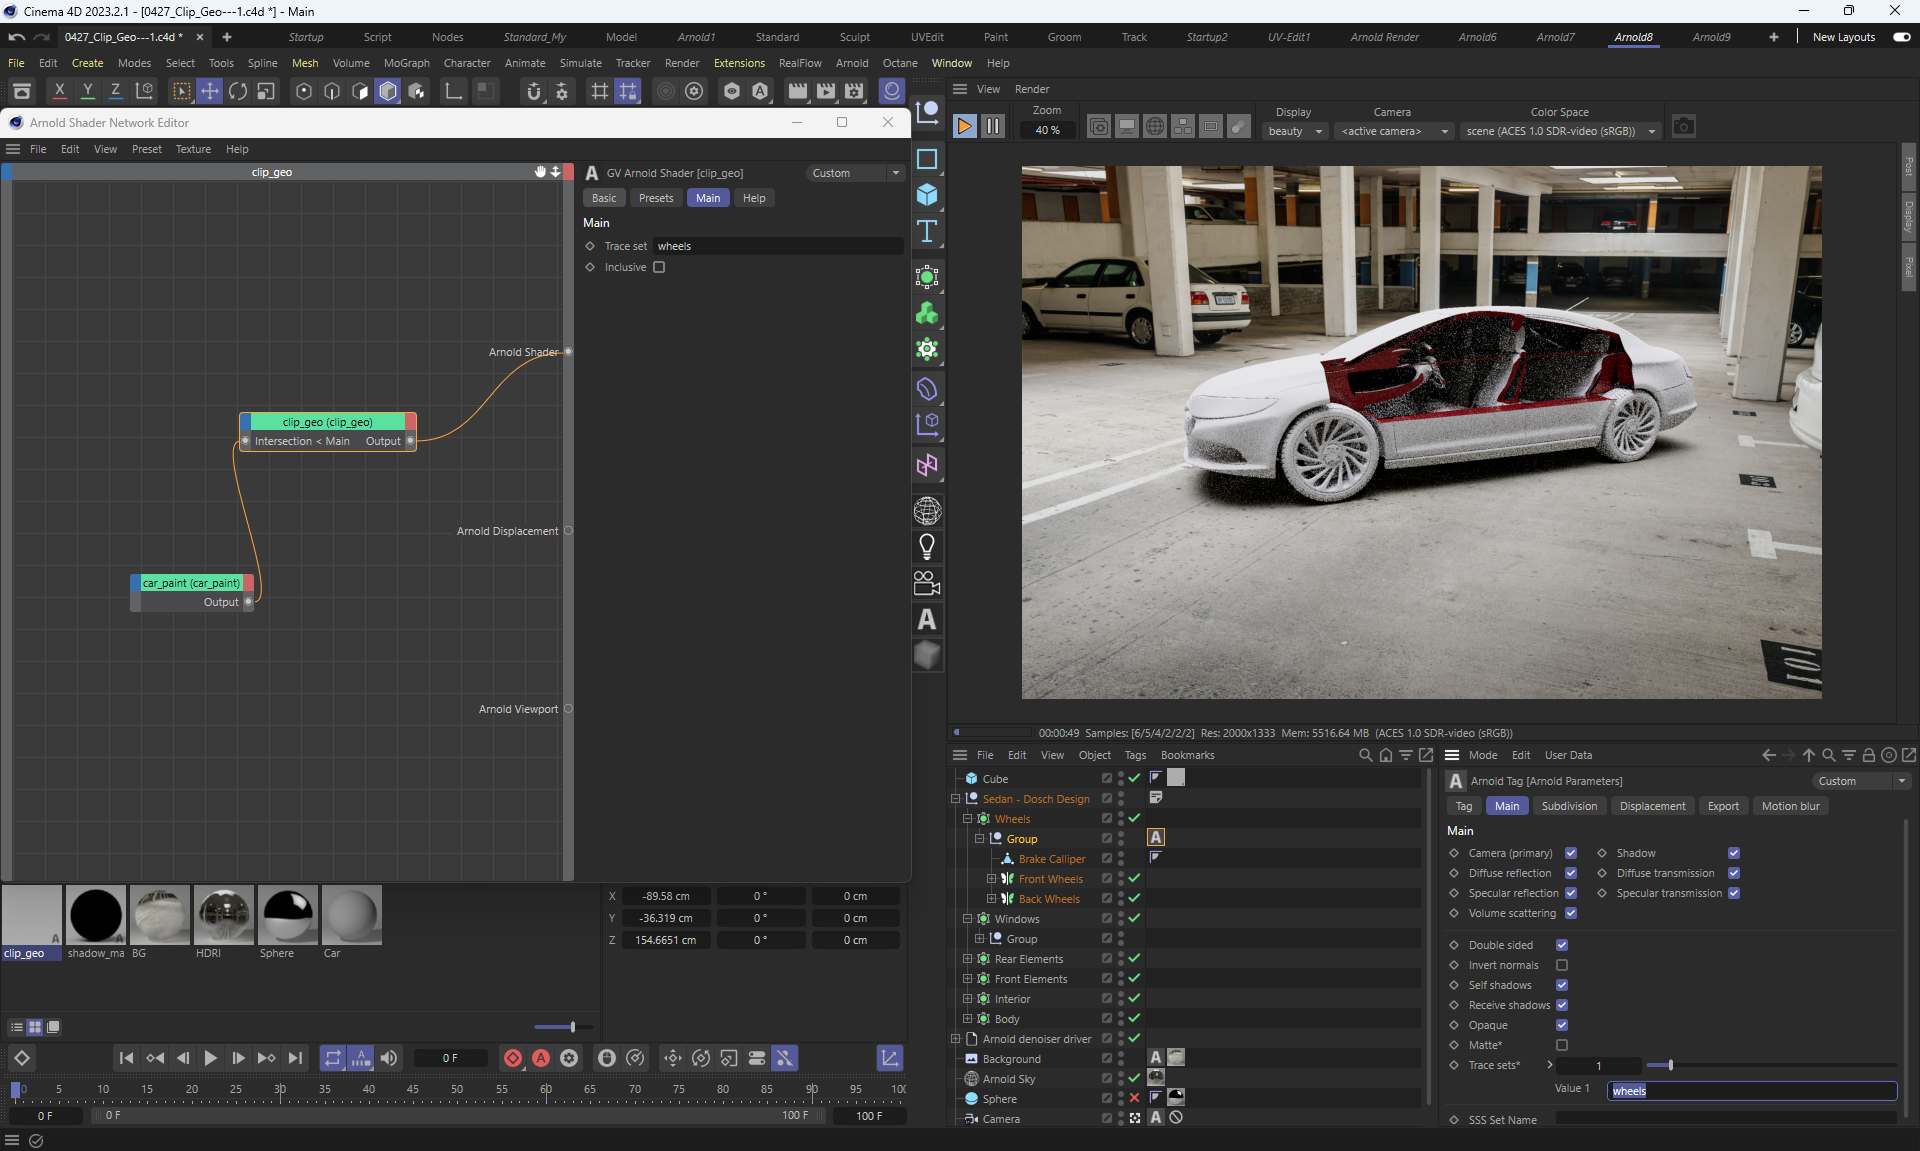Enable the Inclusive checkbox
Viewport: 1920px width, 1151px height.
(659, 267)
